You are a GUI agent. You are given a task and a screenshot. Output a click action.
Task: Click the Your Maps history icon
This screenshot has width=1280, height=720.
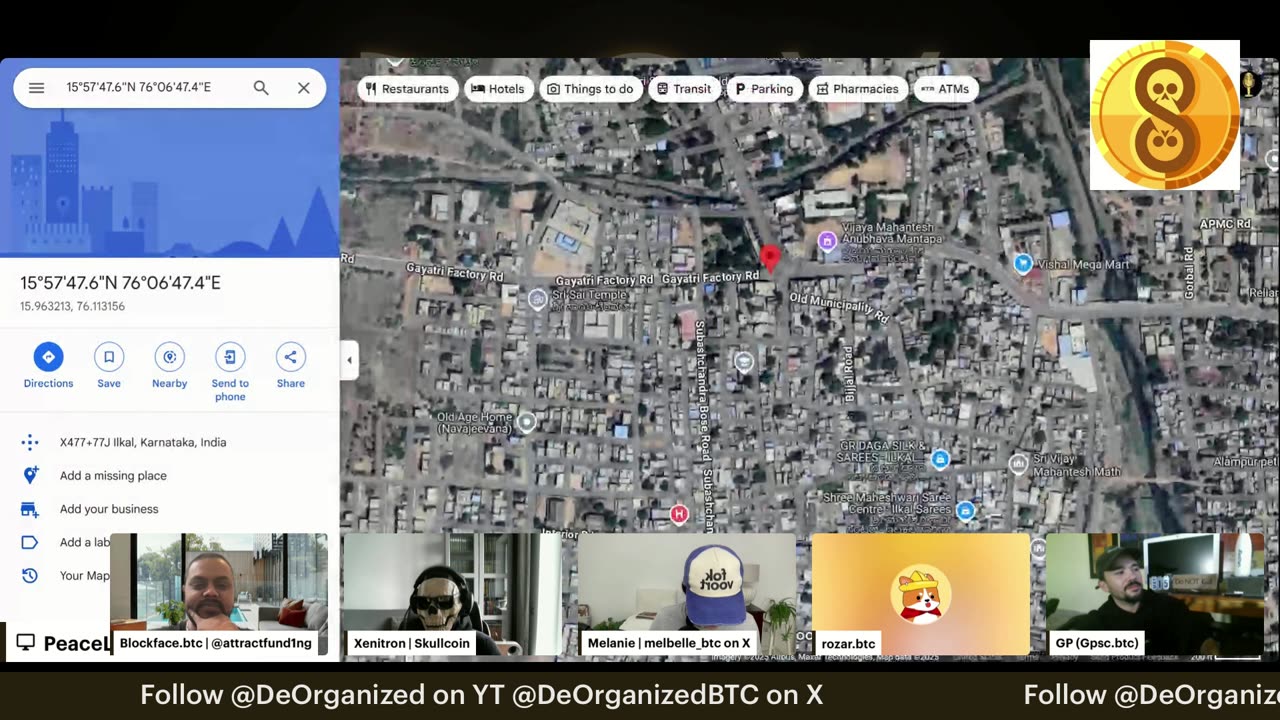pyautogui.click(x=30, y=575)
